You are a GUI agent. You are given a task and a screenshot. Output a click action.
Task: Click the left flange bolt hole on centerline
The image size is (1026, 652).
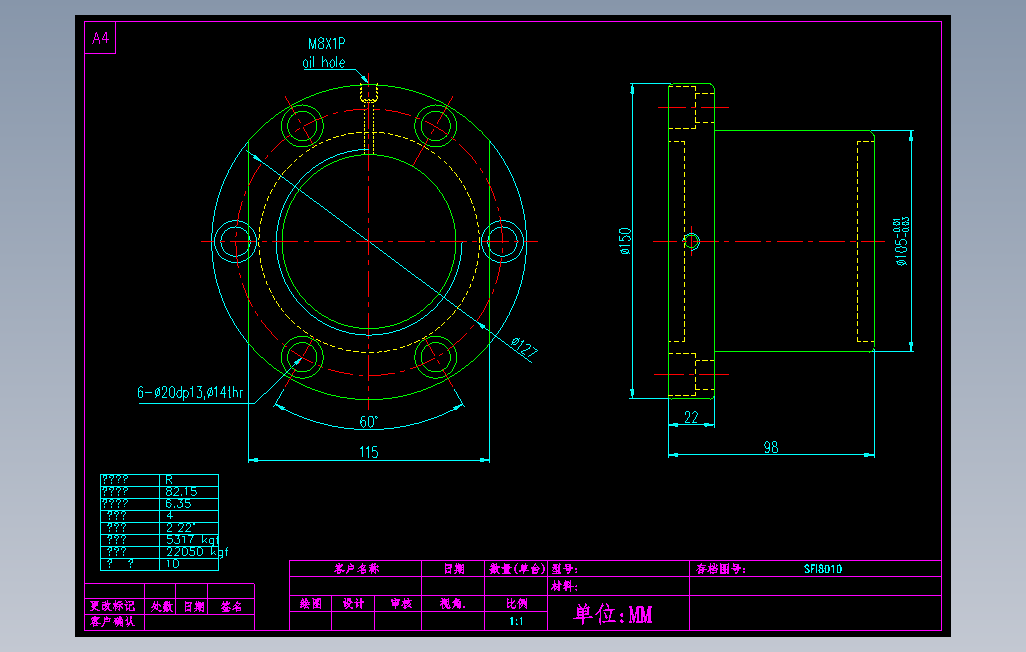point(236,242)
